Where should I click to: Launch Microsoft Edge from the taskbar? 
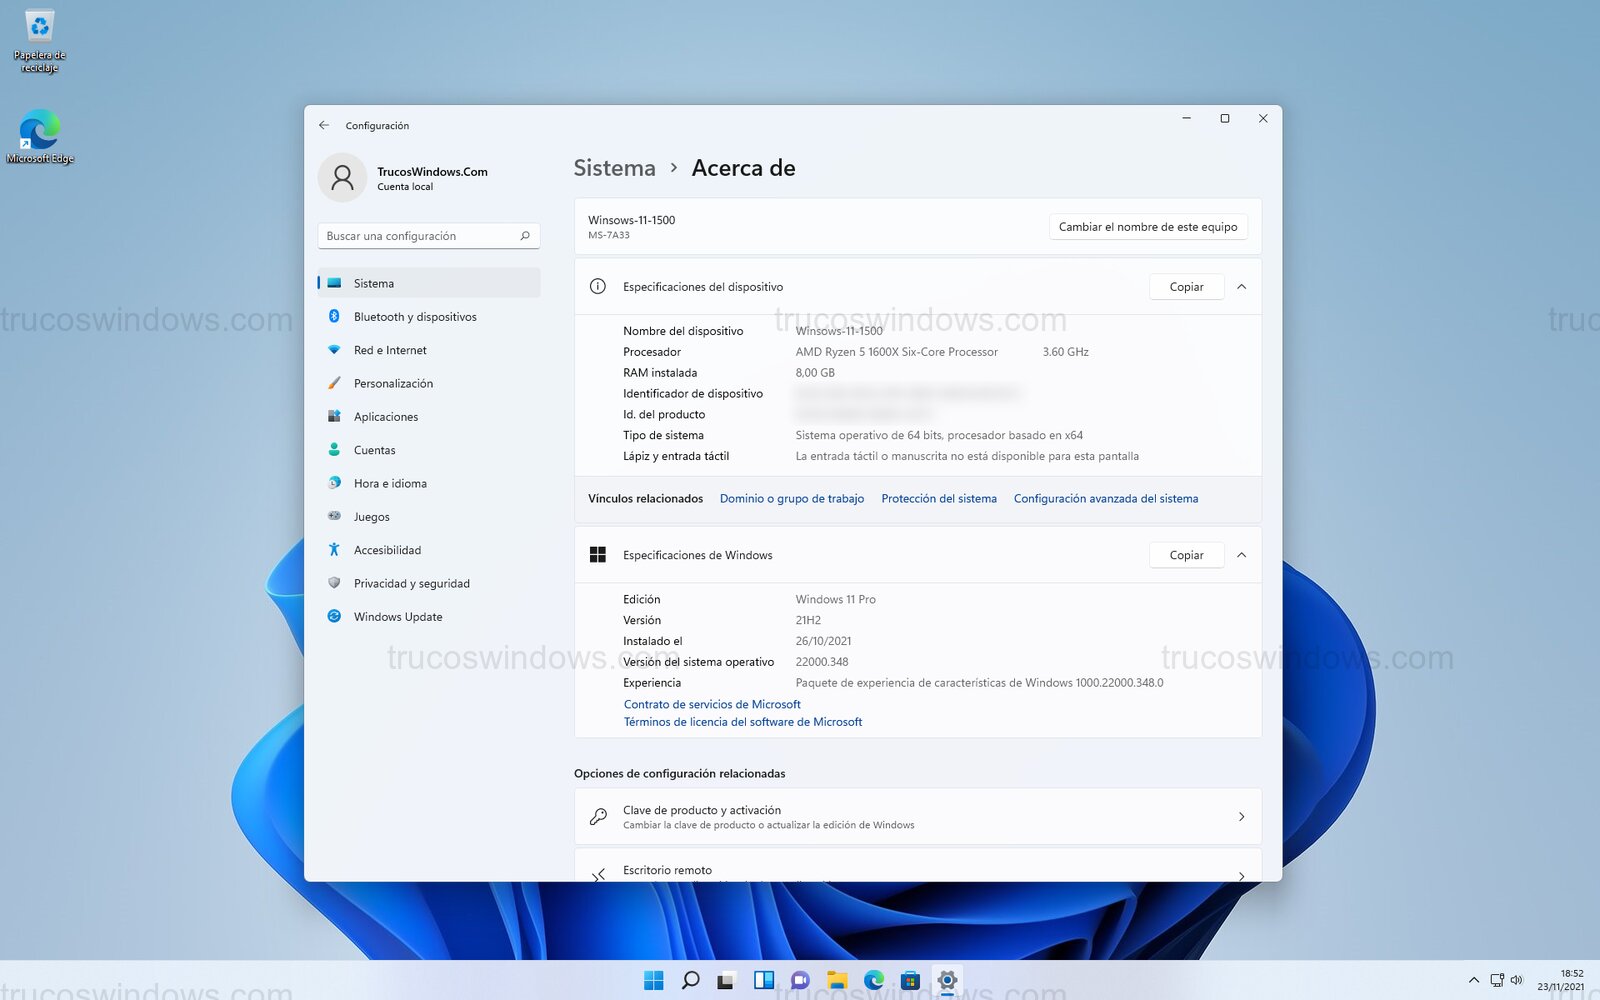[872, 981]
